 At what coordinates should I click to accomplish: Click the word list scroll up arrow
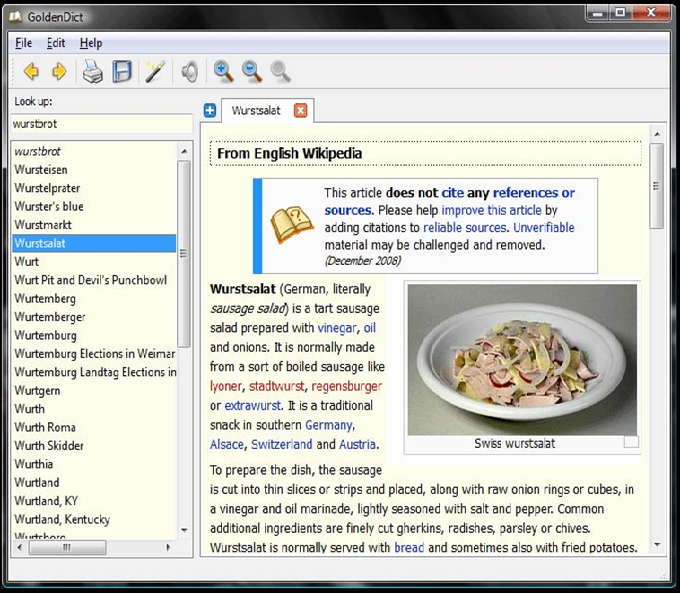coord(184,151)
